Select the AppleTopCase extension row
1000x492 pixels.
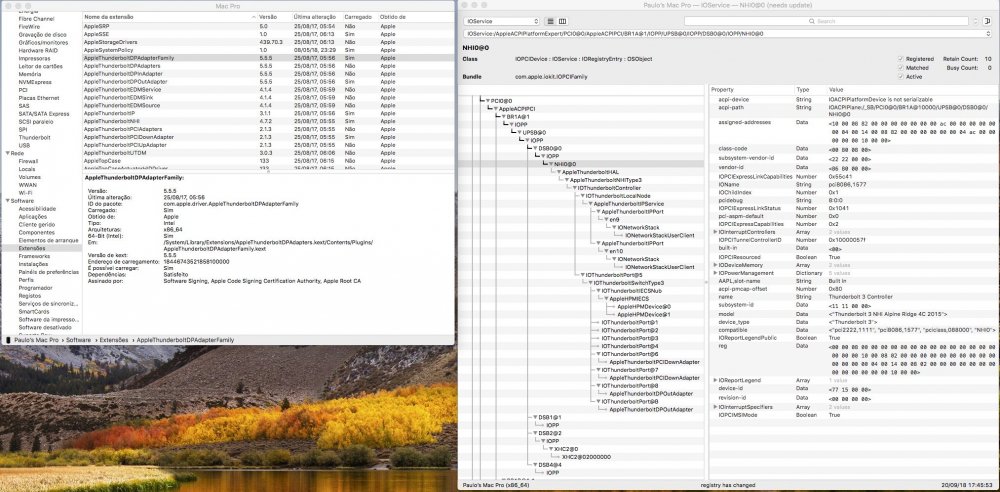pos(268,161)
